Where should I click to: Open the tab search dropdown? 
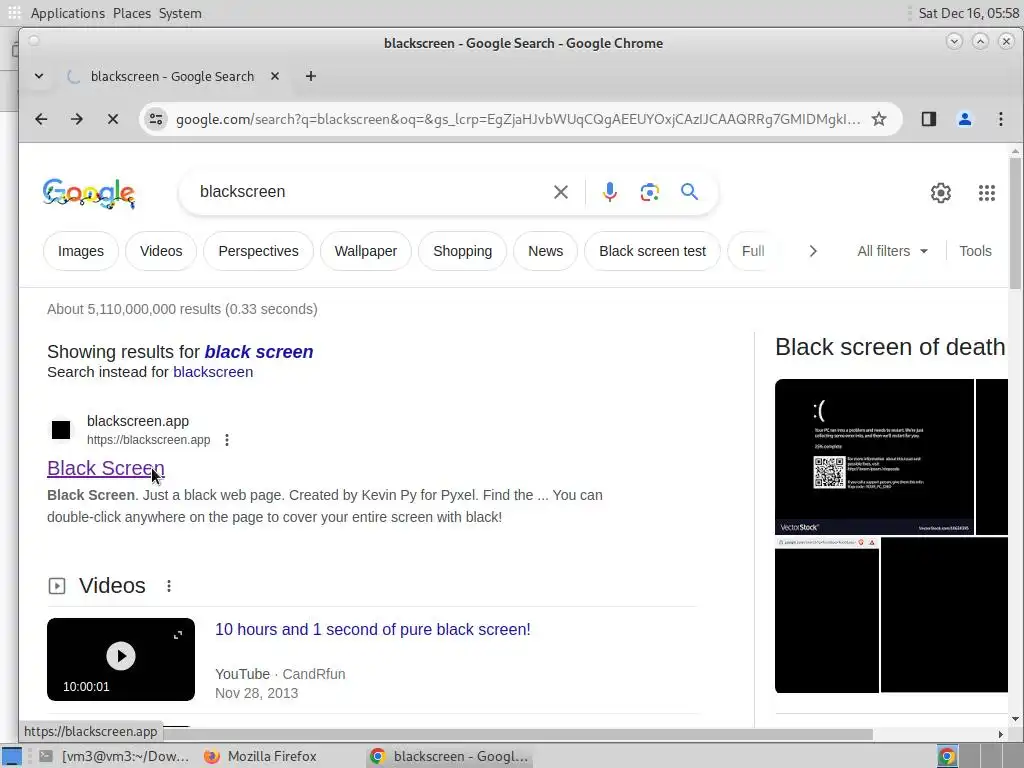pyautogui.click(x=39, y=76)
